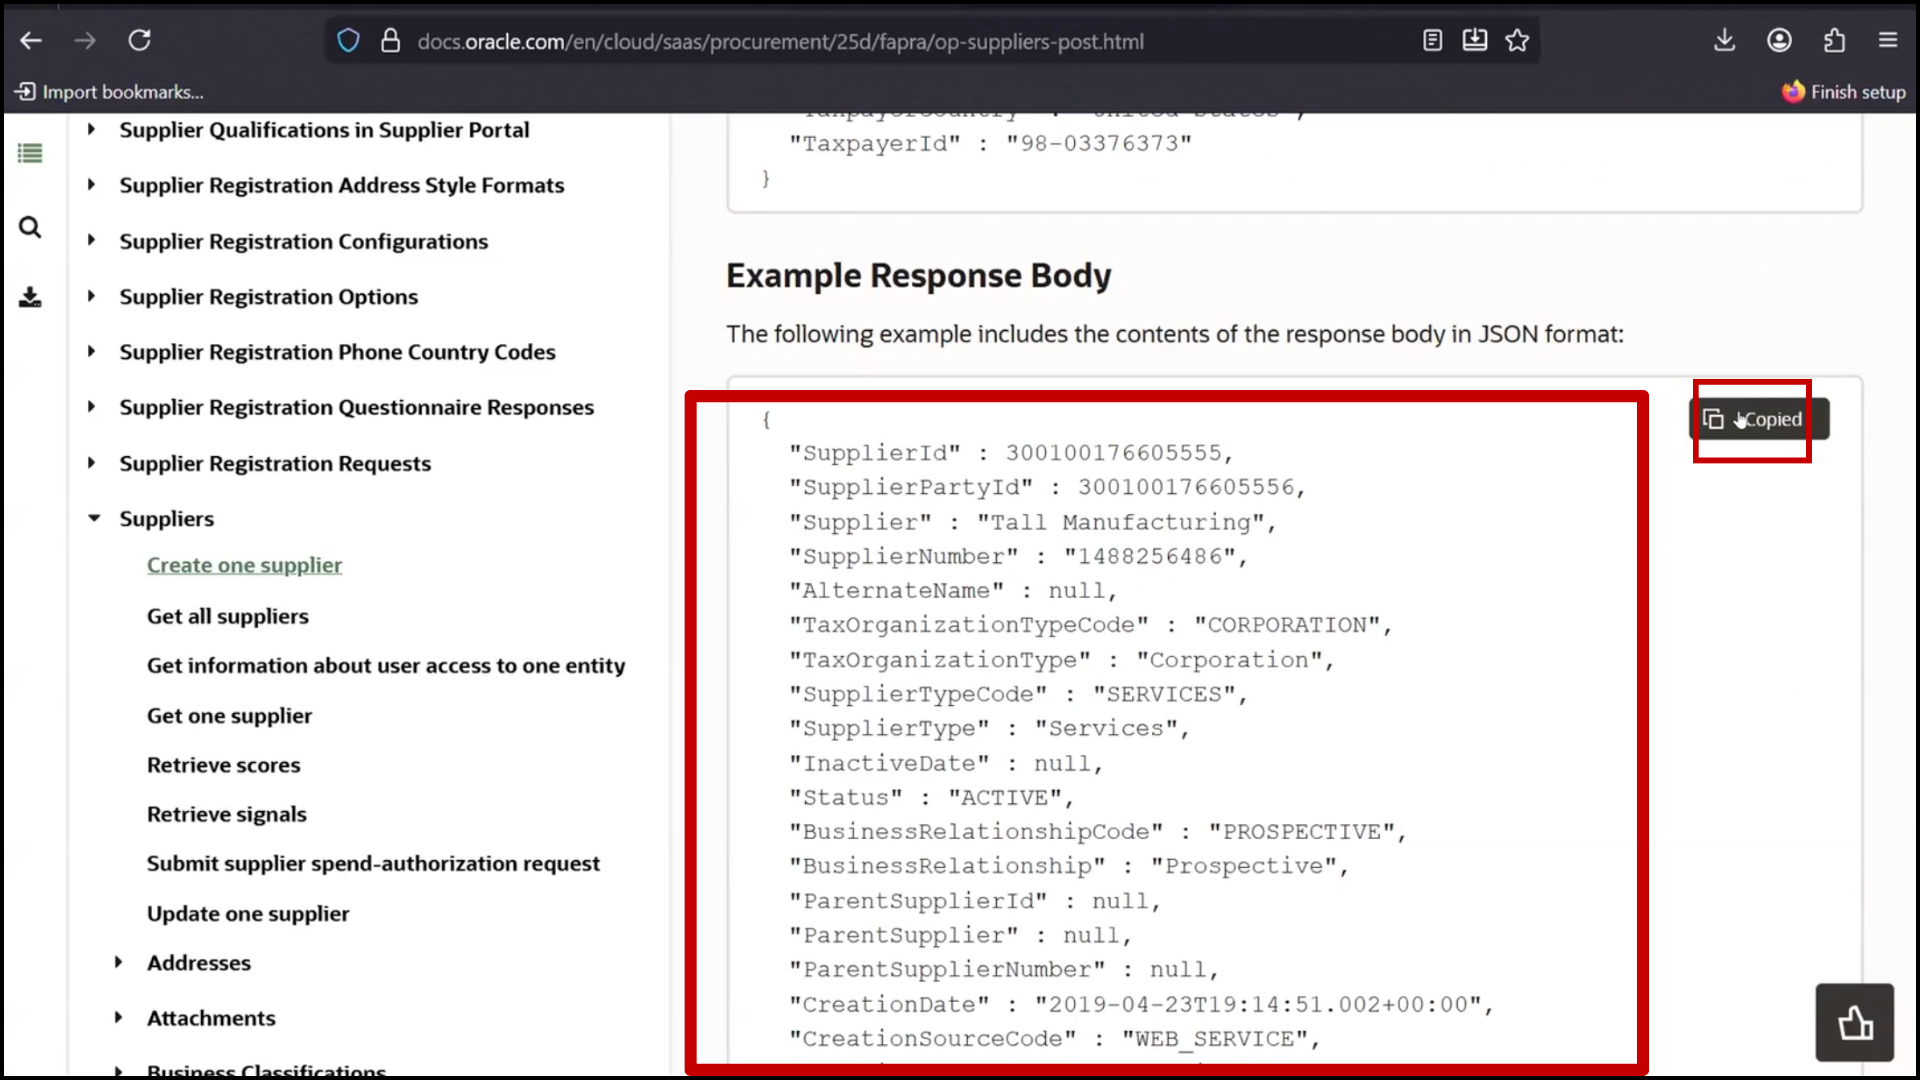Expand Supplier Registration Configurations arrow
Image resolution: width=1920 pixels, height=1080 pixels.
(91, 241)
